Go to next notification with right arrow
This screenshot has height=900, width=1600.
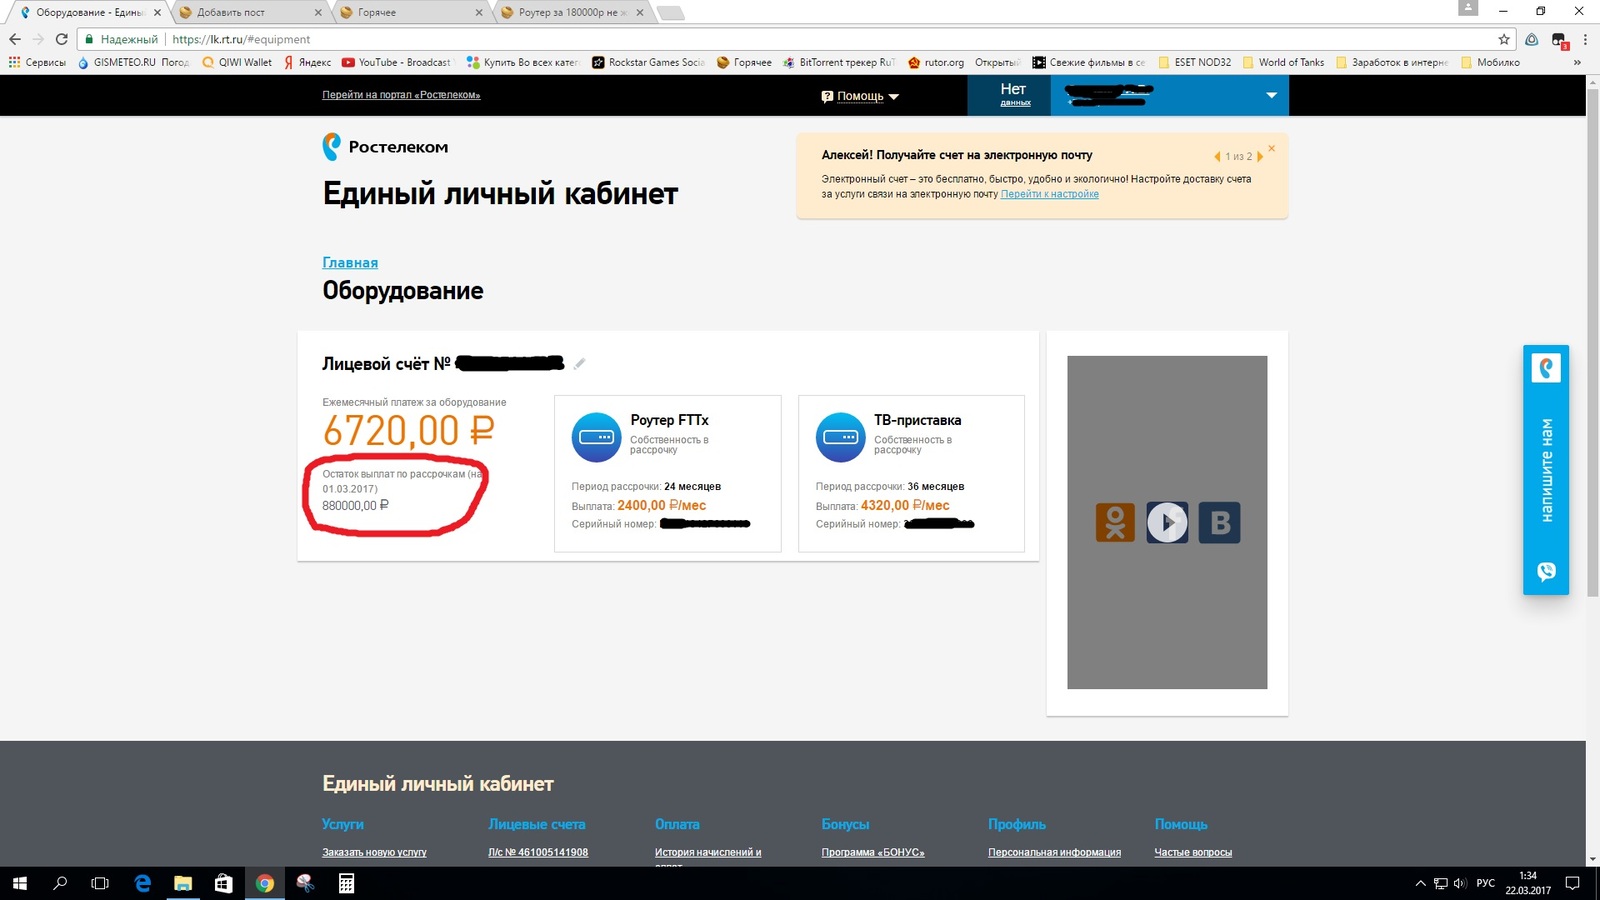click(1259, 157)
